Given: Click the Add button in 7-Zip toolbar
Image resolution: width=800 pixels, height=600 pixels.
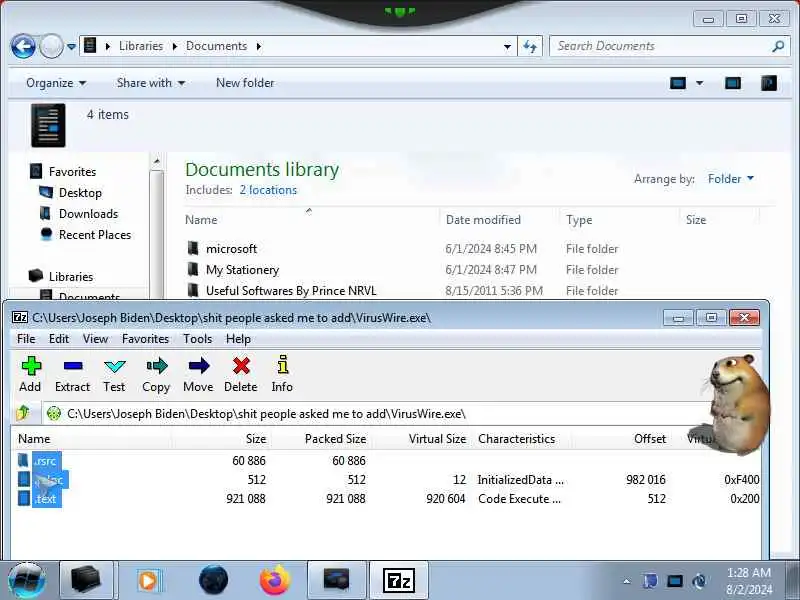Looking at the screenshot, I should point(31,374).
